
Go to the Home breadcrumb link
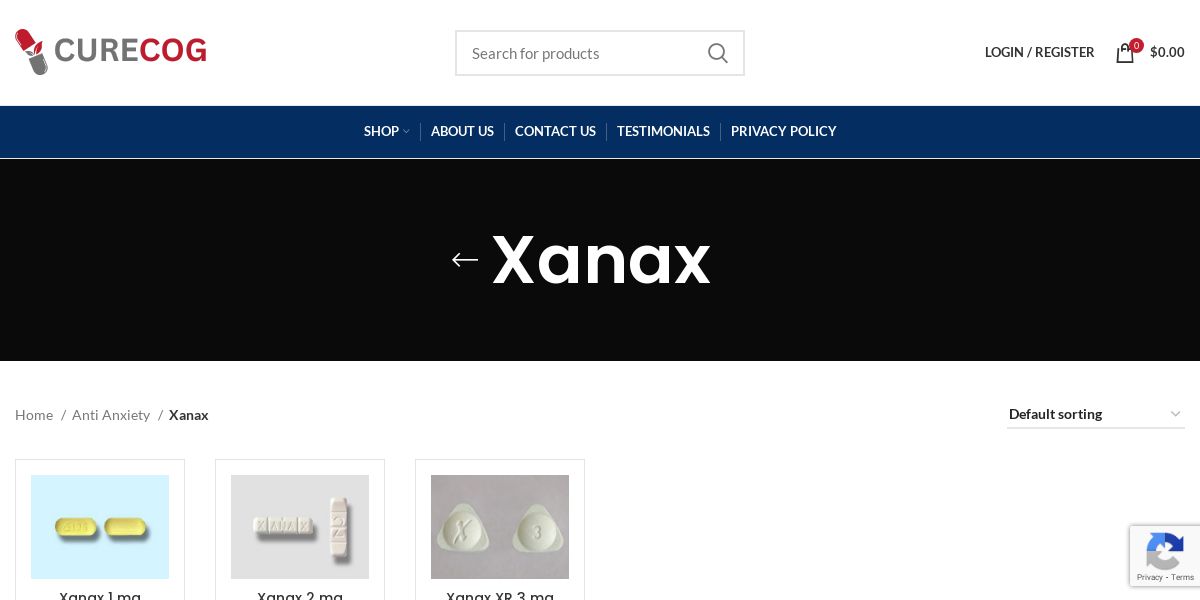coord(34,415)
